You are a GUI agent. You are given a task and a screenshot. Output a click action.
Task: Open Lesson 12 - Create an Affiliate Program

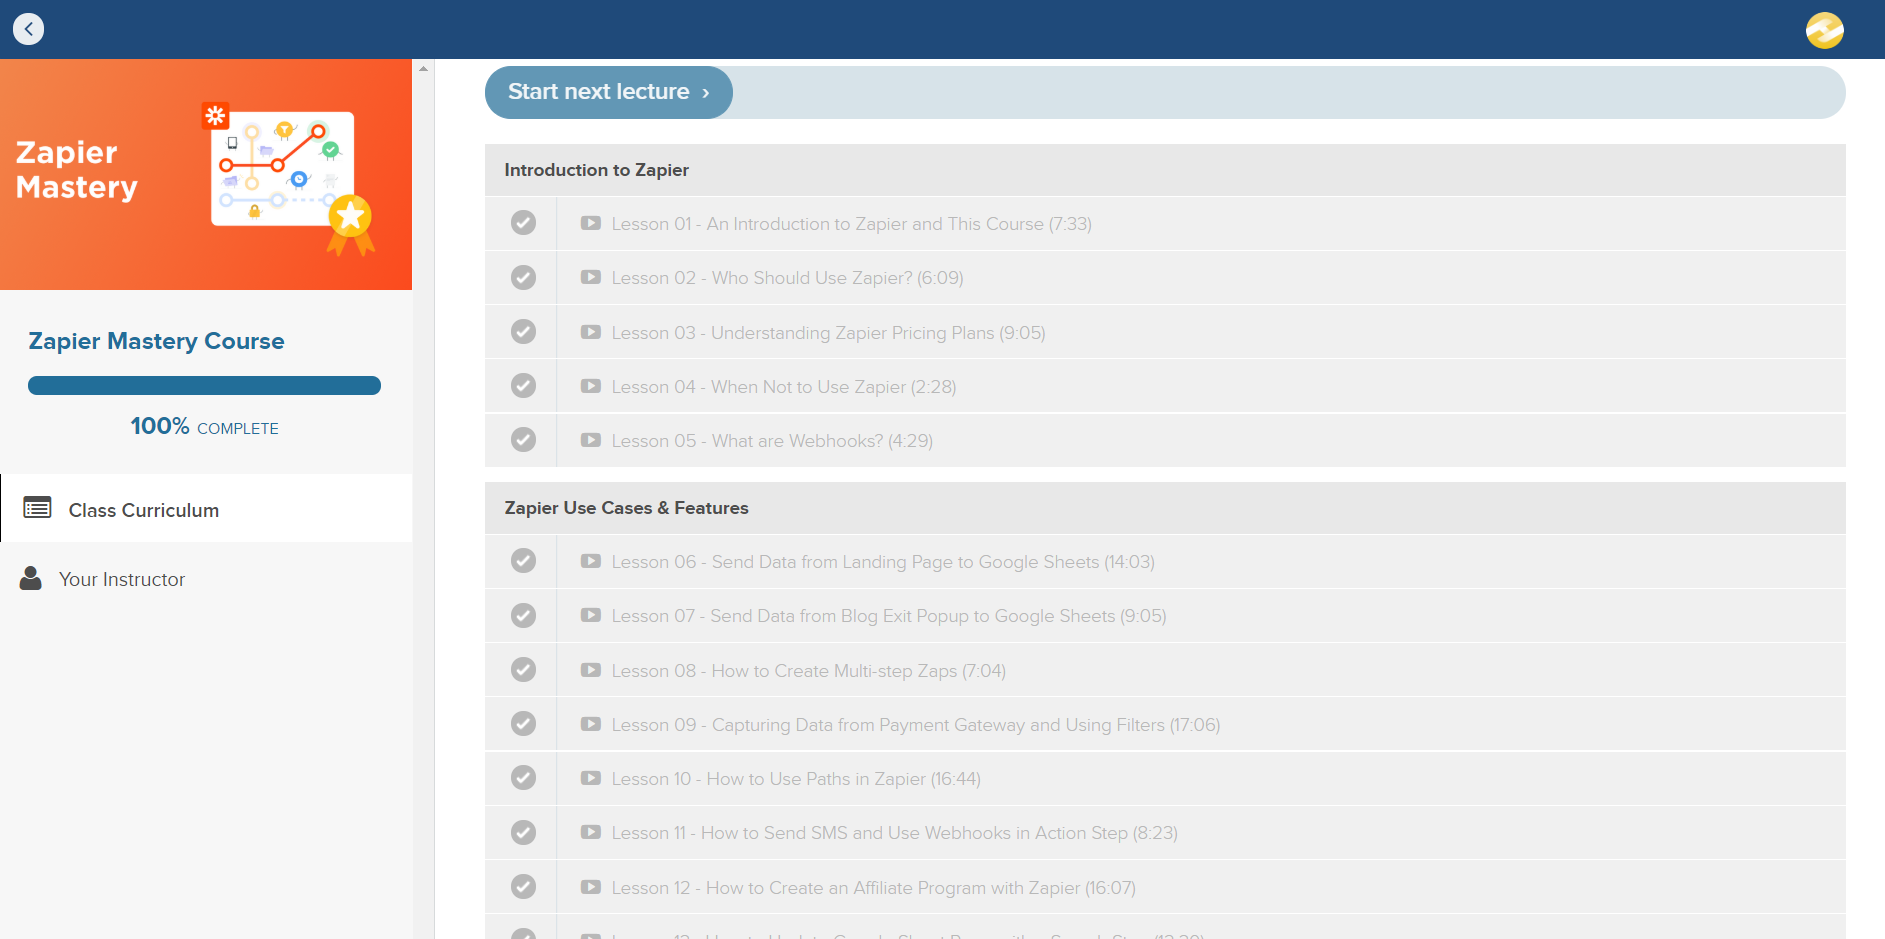[x=873, y=888]
